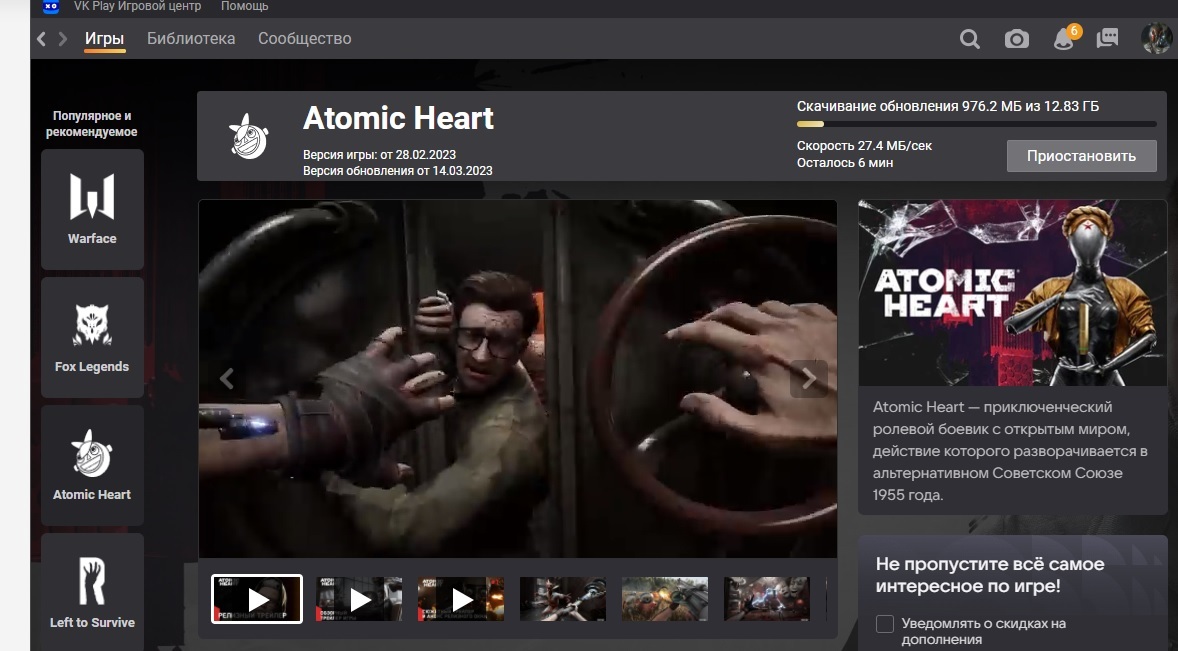Viewport: 1178px width, 651px height.
Task: Play the first release trailer thumbnail
Action: [x=257, y=599]
